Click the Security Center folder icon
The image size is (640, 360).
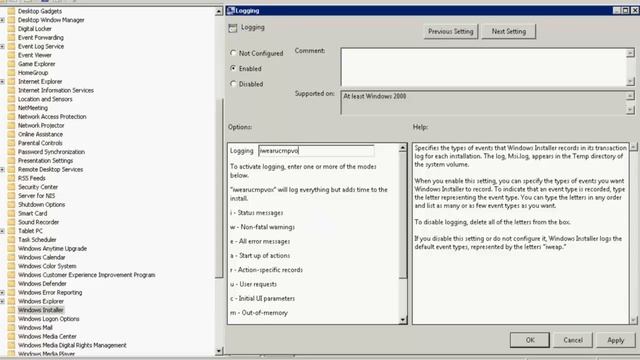point(11,187)
